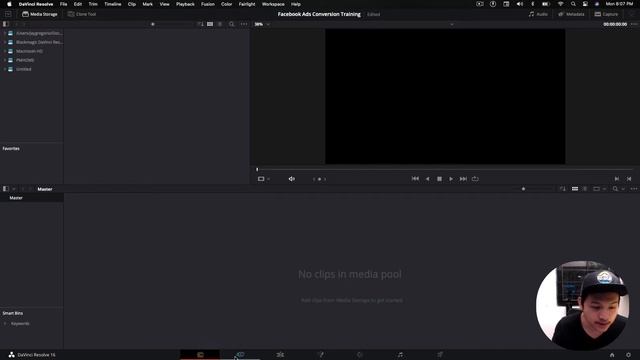Open Project Settings gear icon

click(628, 355)
